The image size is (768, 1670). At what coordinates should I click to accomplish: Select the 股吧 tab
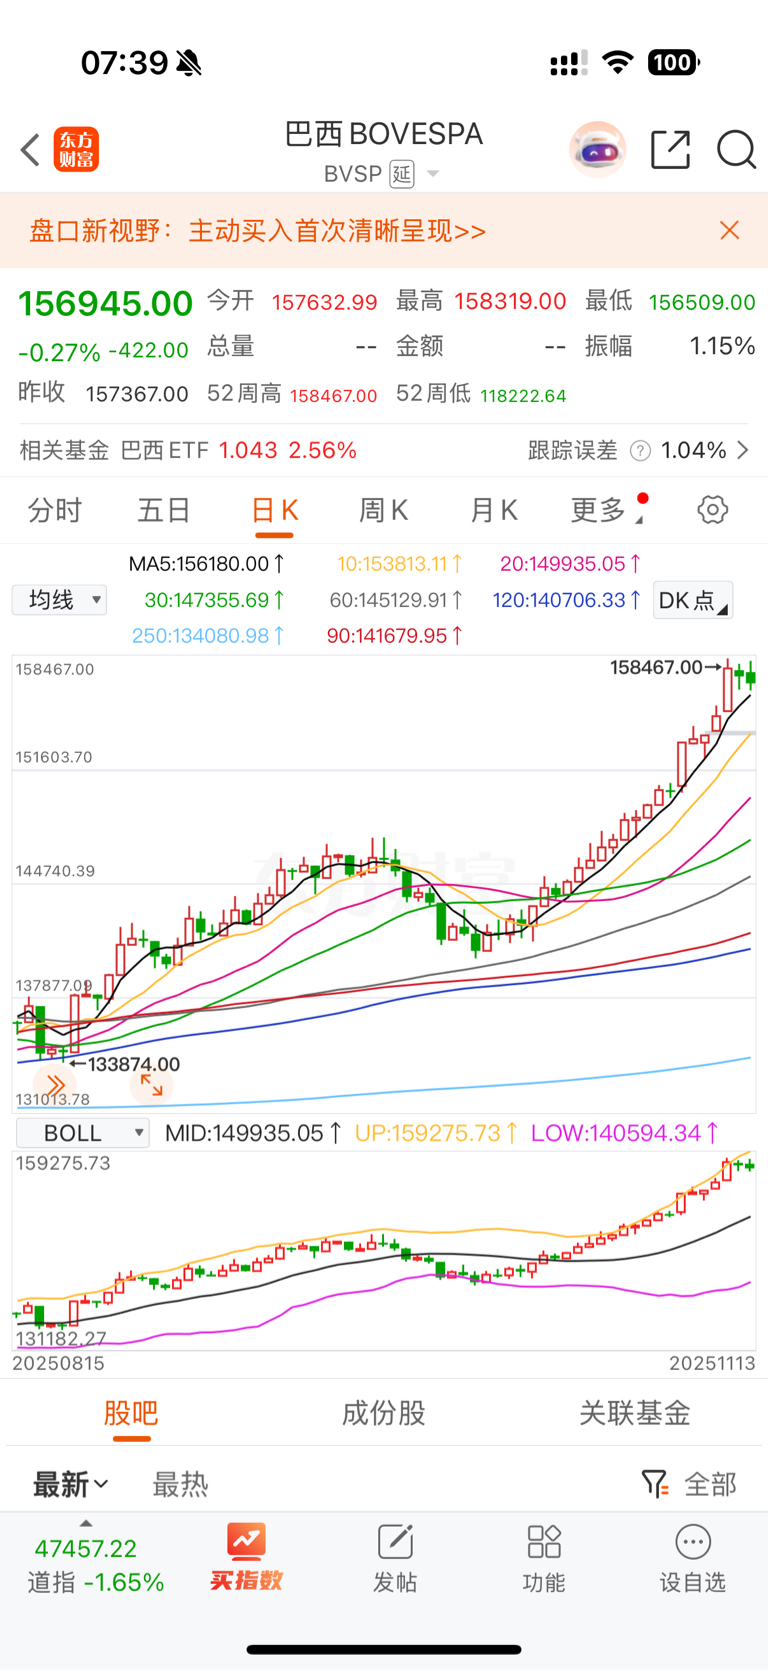tap(131, 1413)
